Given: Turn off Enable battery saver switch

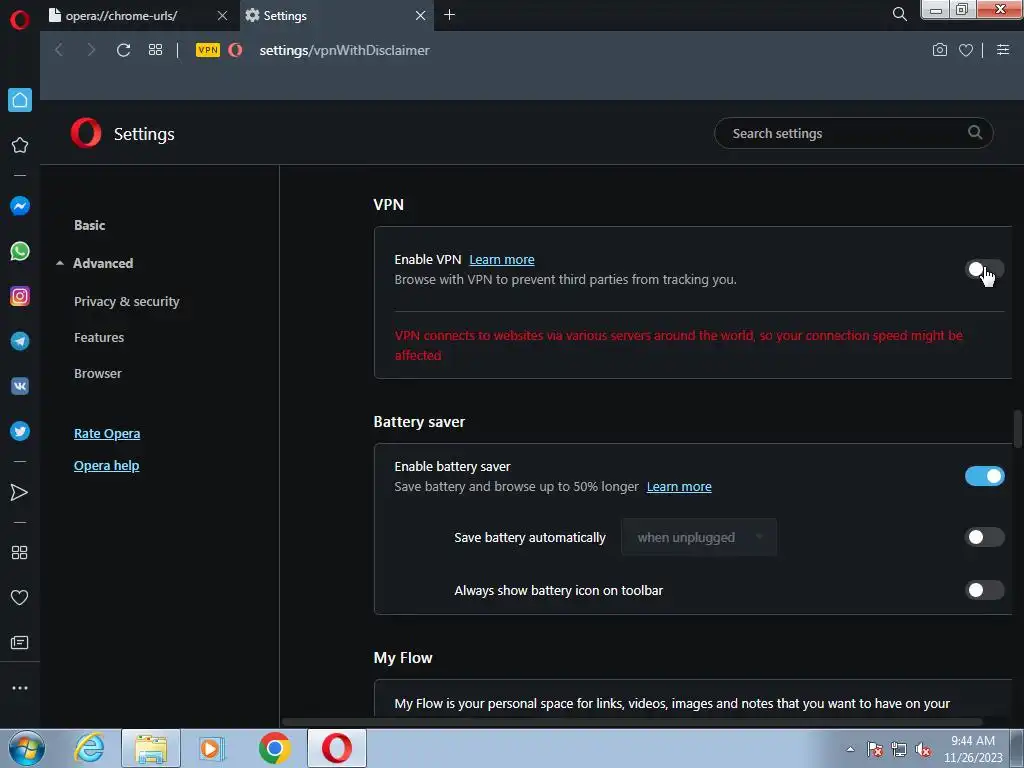Looking at the screenshot, I should 984,476.
